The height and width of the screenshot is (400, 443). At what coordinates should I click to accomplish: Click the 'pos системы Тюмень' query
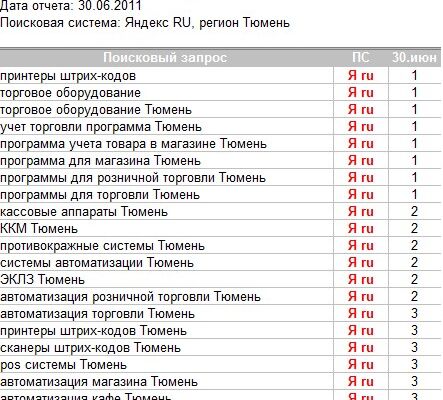pos(63,364)
